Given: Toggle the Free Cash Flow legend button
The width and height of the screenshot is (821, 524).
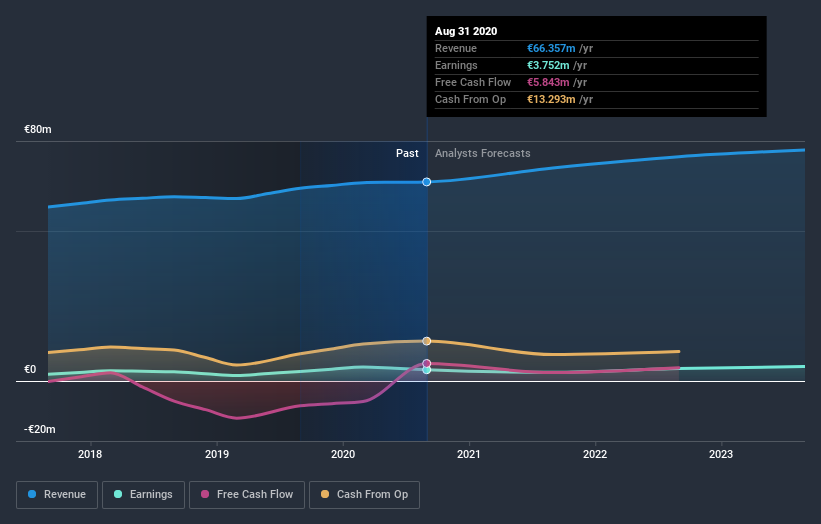Looking at the screenshot, I should (247, 495).
